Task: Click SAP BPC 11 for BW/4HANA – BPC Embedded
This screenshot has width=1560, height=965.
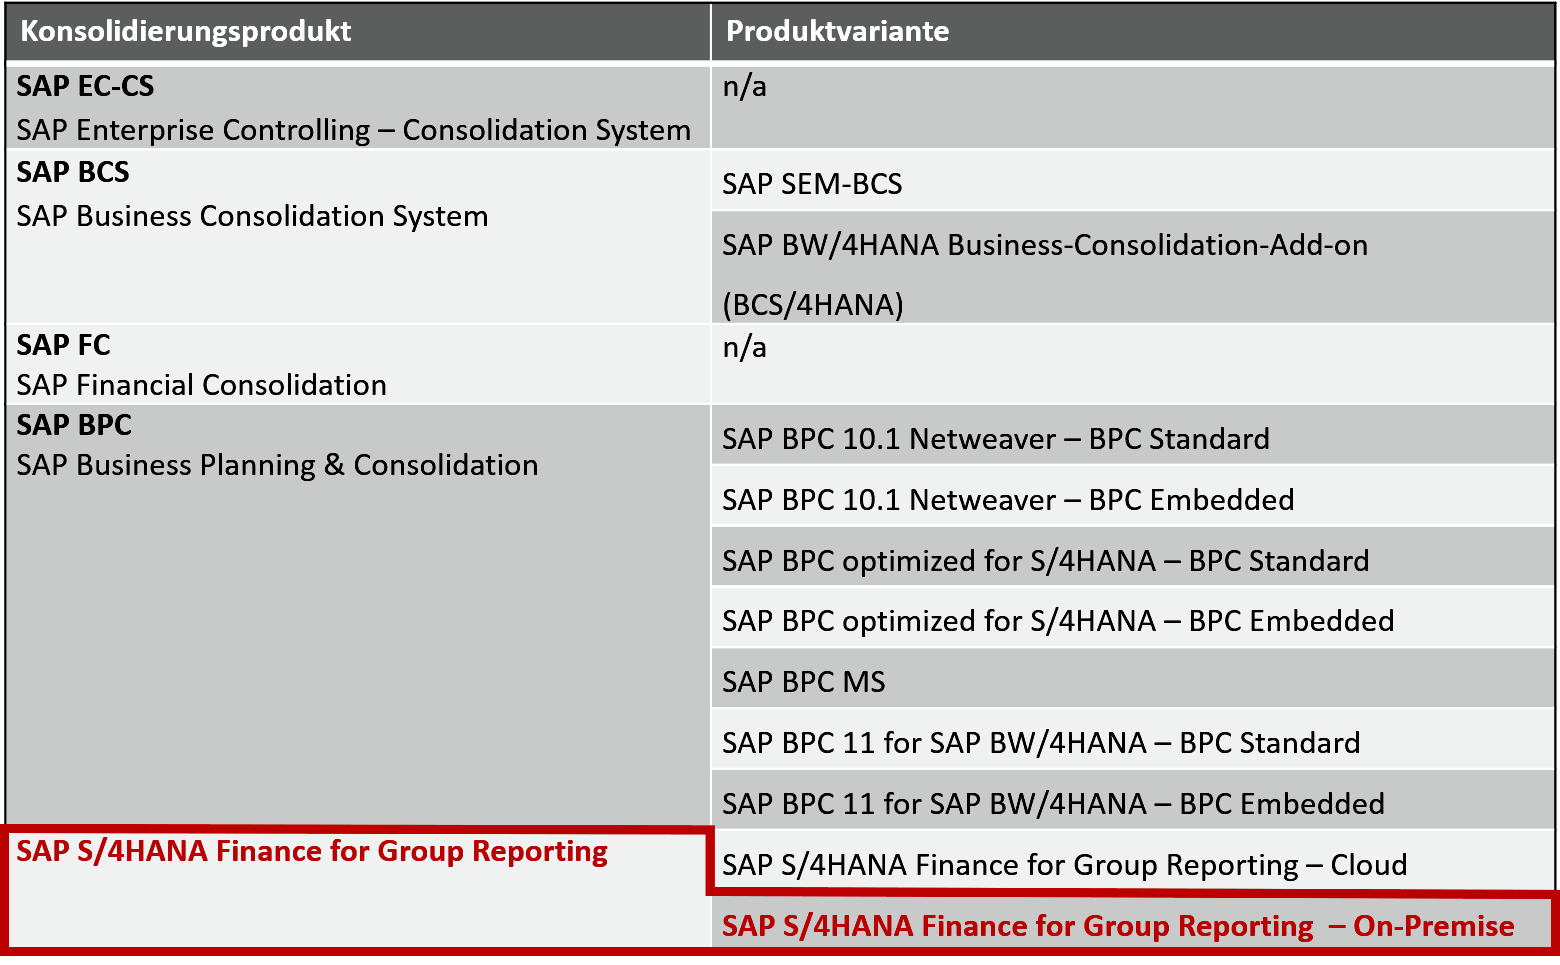Action: click(1053, 804)
